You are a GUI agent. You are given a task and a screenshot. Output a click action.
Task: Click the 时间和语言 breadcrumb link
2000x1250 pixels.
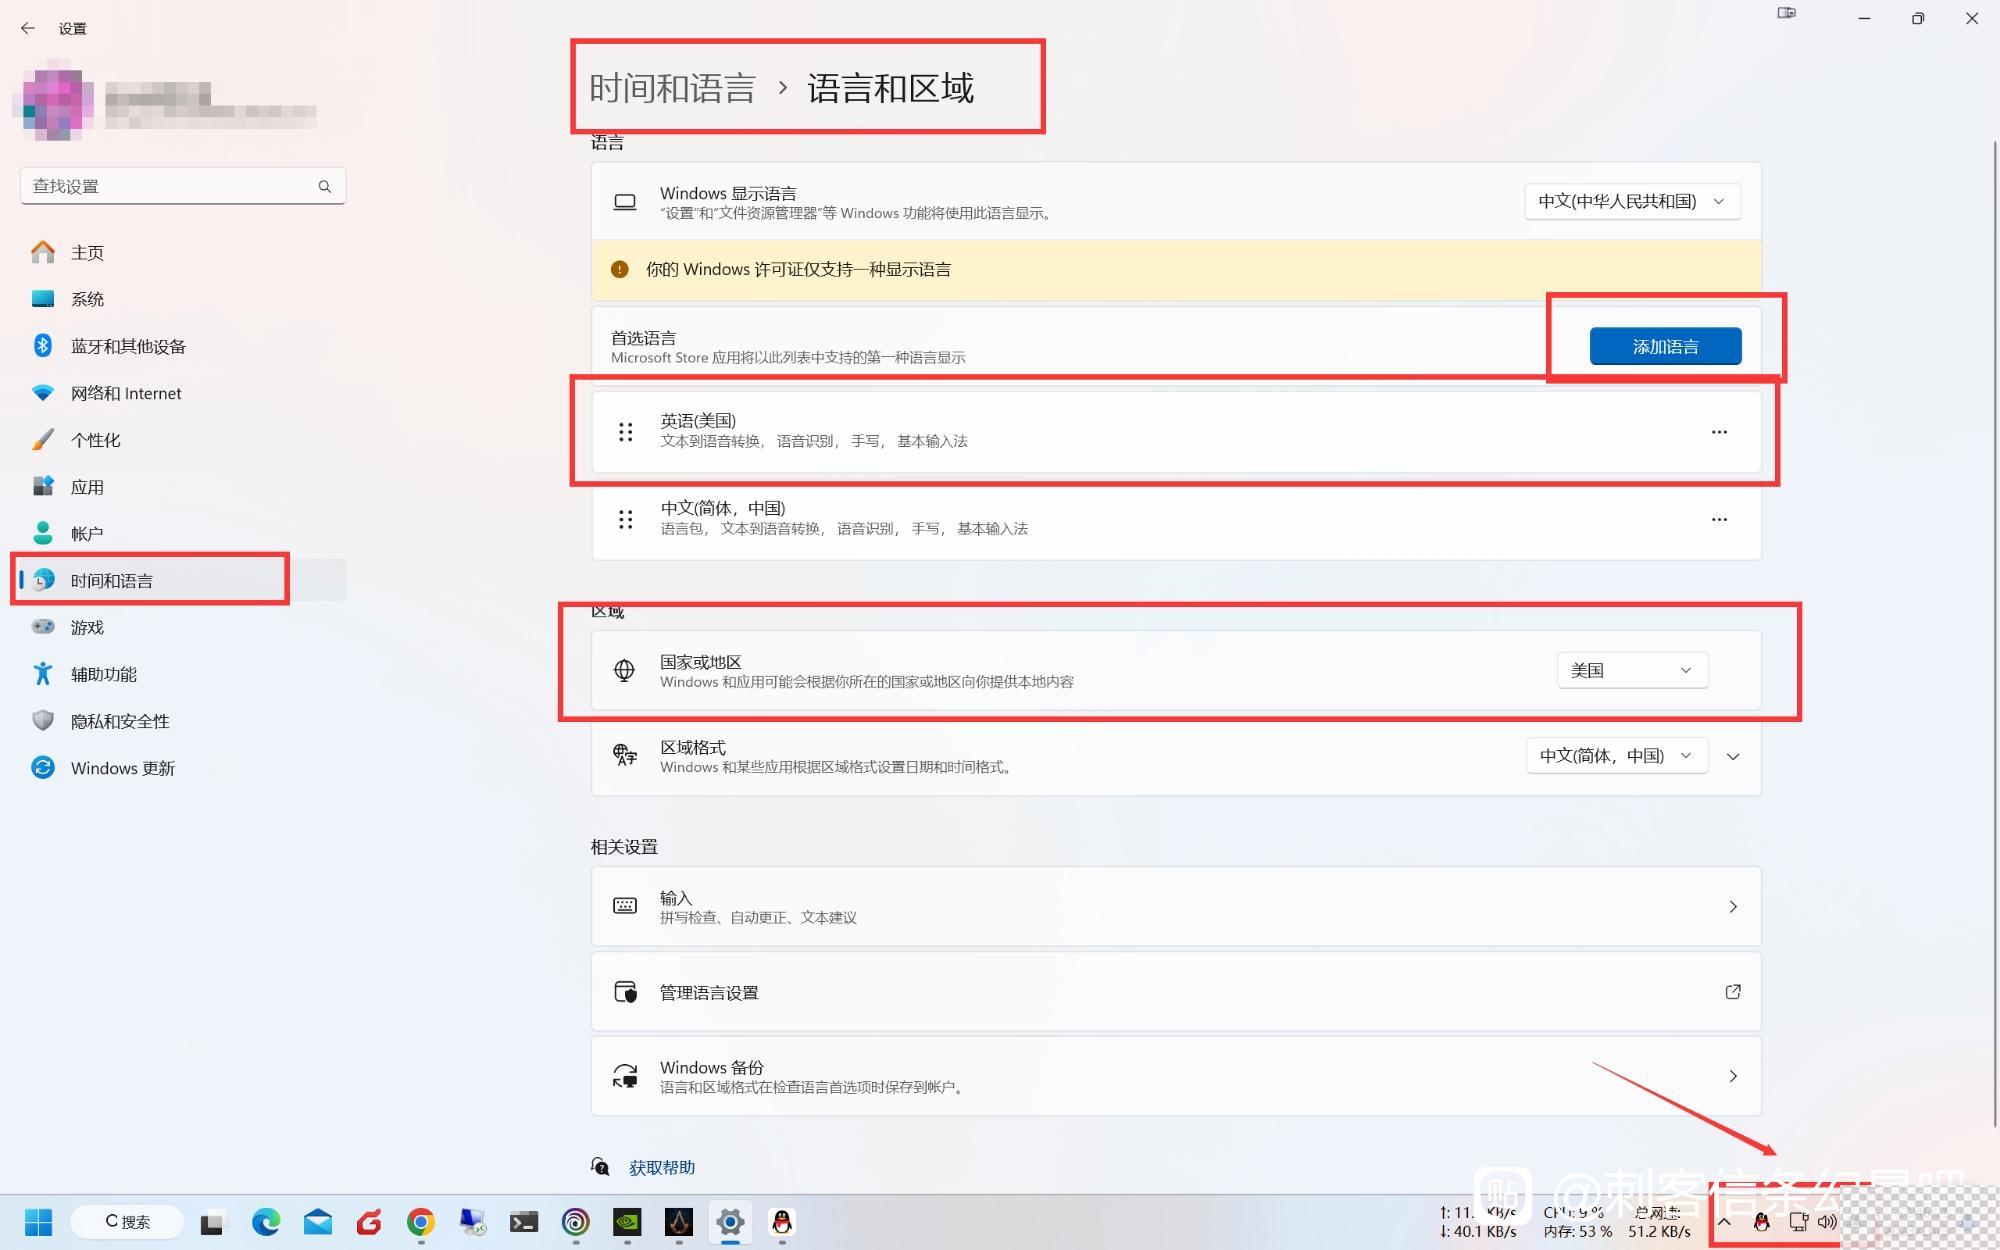tap(672, 88)
